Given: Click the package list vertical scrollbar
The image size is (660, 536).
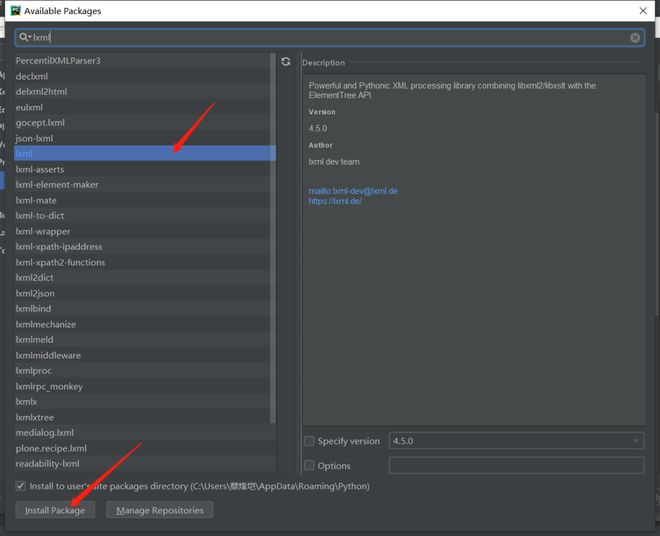Looking at the screenshot, I should click(273, 240).
